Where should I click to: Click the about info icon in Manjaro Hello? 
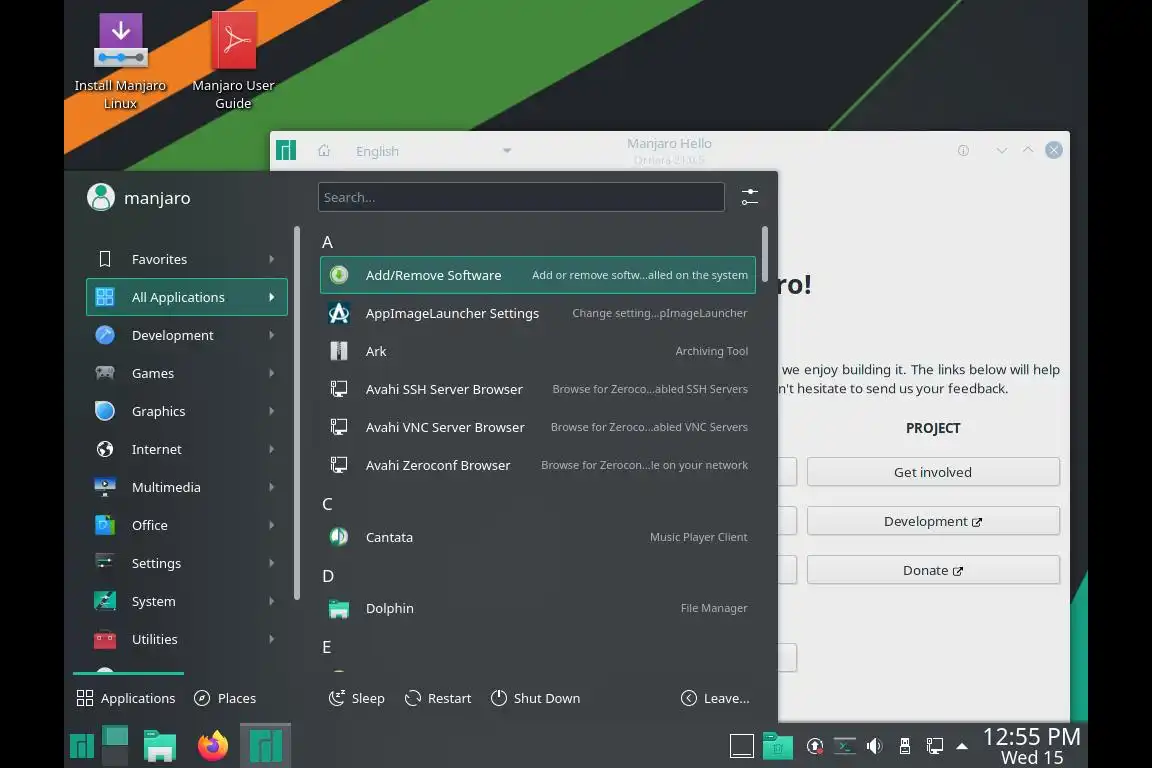click(963, 151)
